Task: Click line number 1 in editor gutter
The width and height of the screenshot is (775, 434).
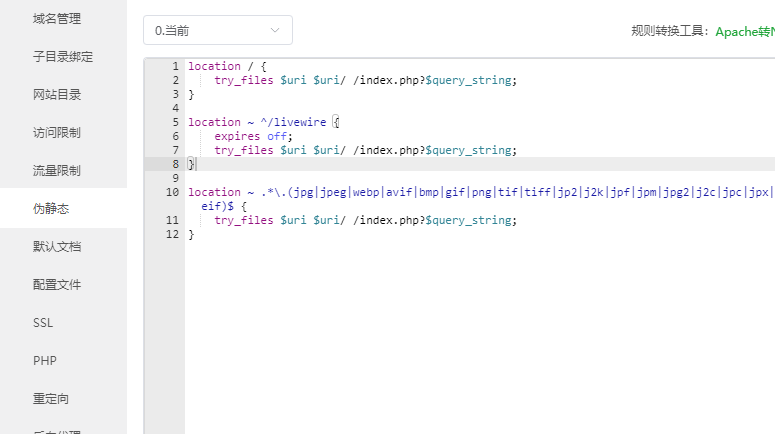Action: coord(175,66)
